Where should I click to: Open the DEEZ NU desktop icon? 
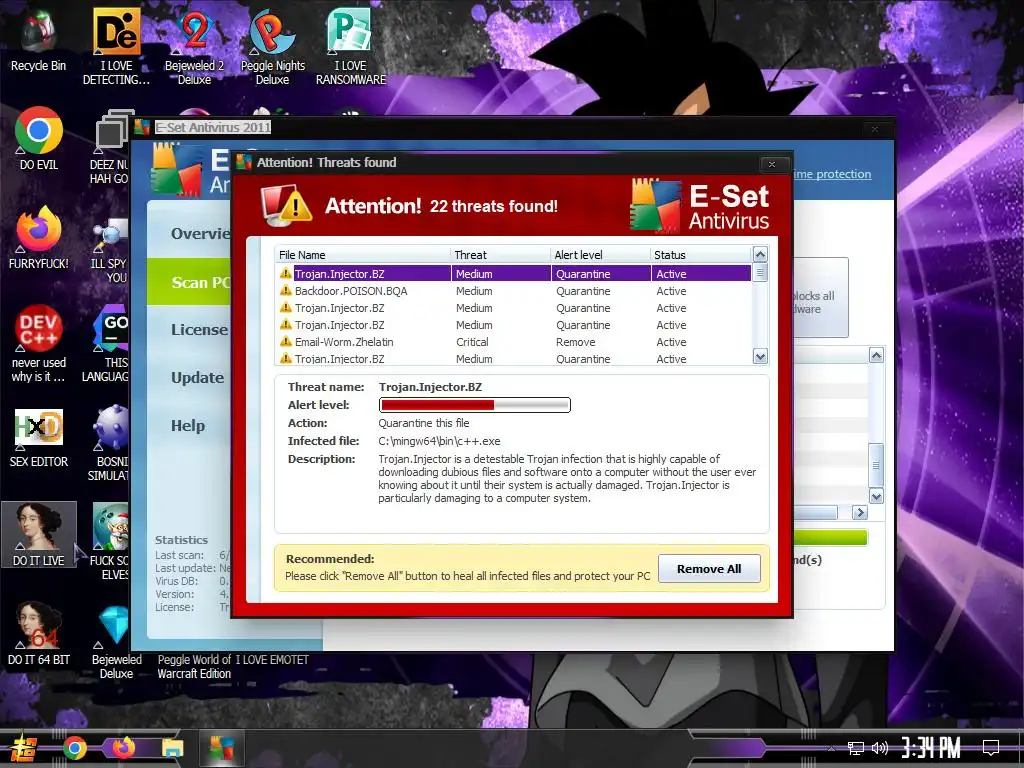[111, 145]
